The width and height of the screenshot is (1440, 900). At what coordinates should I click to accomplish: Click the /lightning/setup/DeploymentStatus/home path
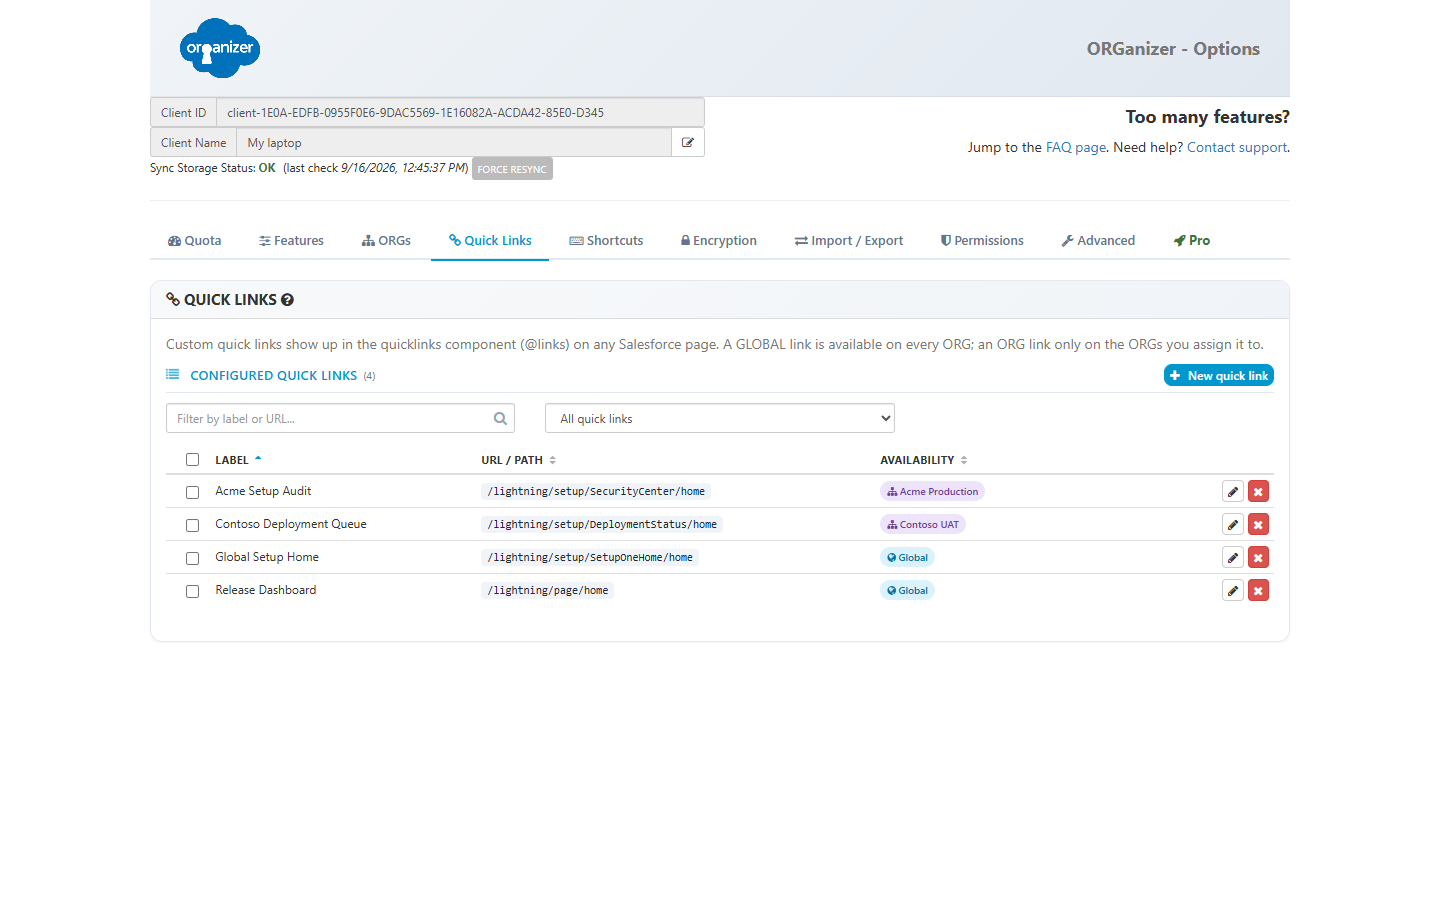point(602,525)
